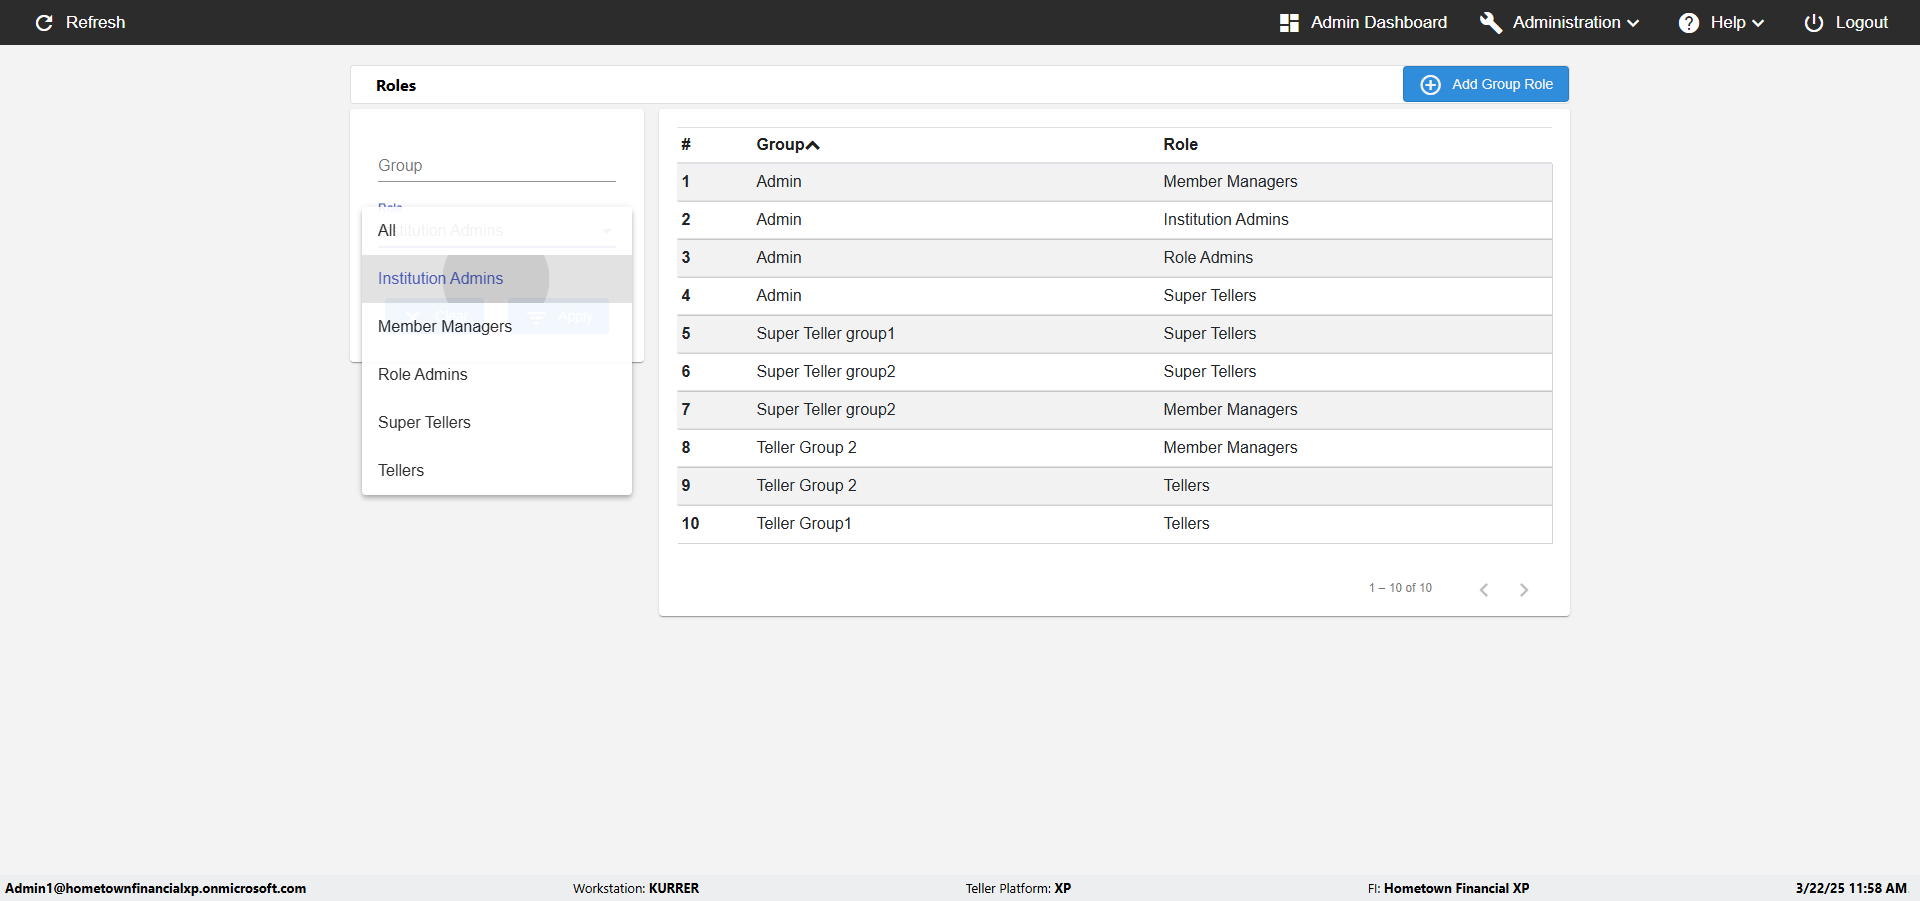Click FI: Hometown Financial XP status text
This screenshot has height=901, width=1920.
(x=1448, y=888)
